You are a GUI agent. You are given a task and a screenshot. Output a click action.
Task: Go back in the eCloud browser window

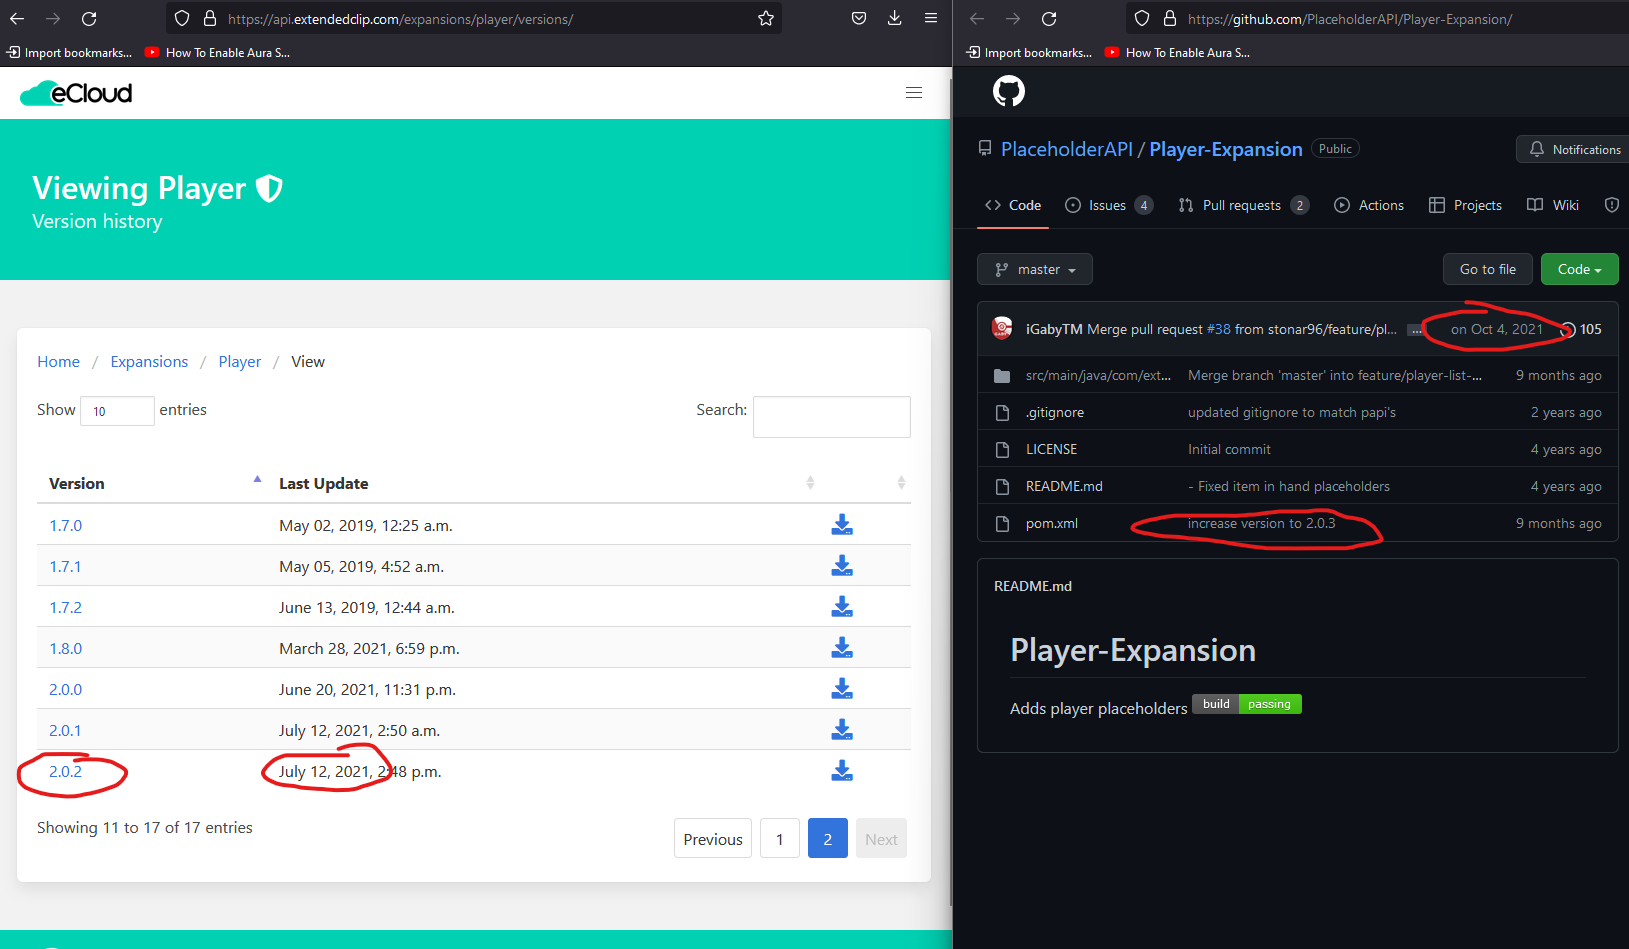(x=17, y=19)
